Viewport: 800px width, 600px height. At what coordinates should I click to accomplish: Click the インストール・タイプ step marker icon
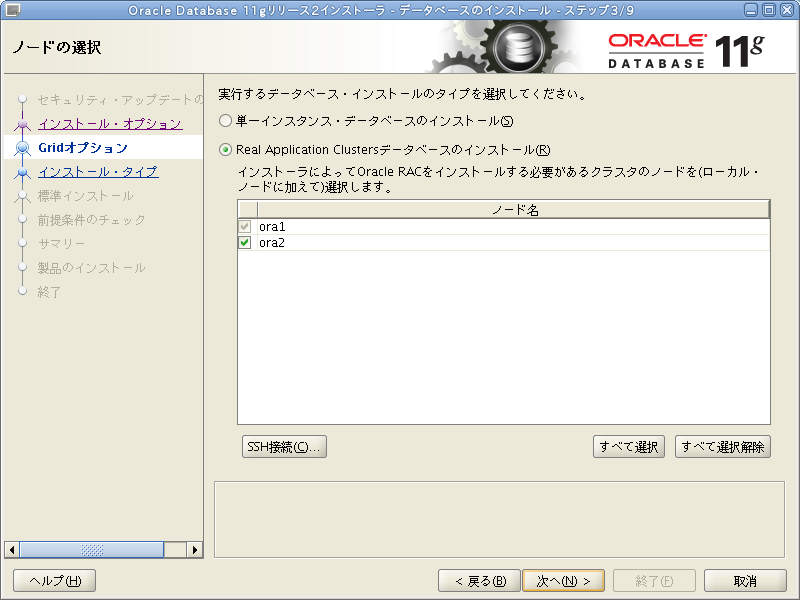(x=22, y=172)
